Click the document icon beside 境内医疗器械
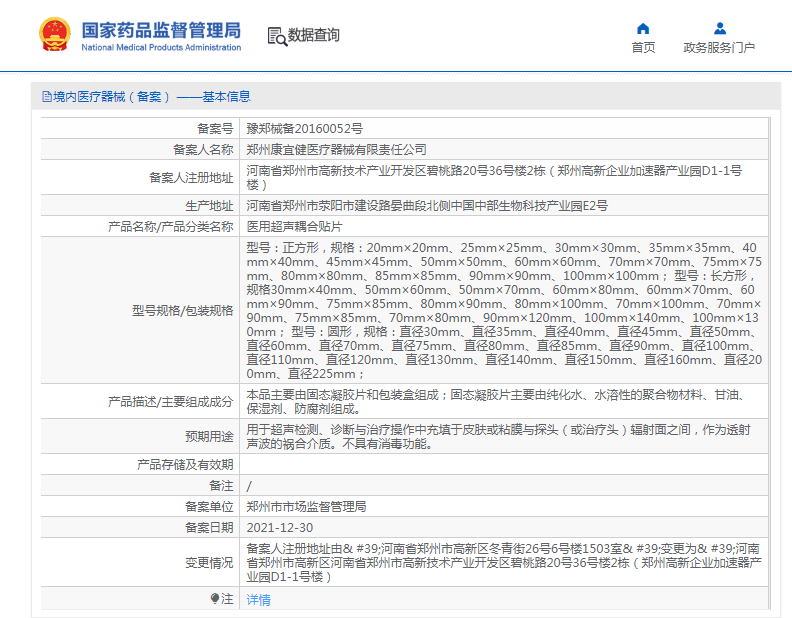The image size is (792, 618). click(47, 96)
